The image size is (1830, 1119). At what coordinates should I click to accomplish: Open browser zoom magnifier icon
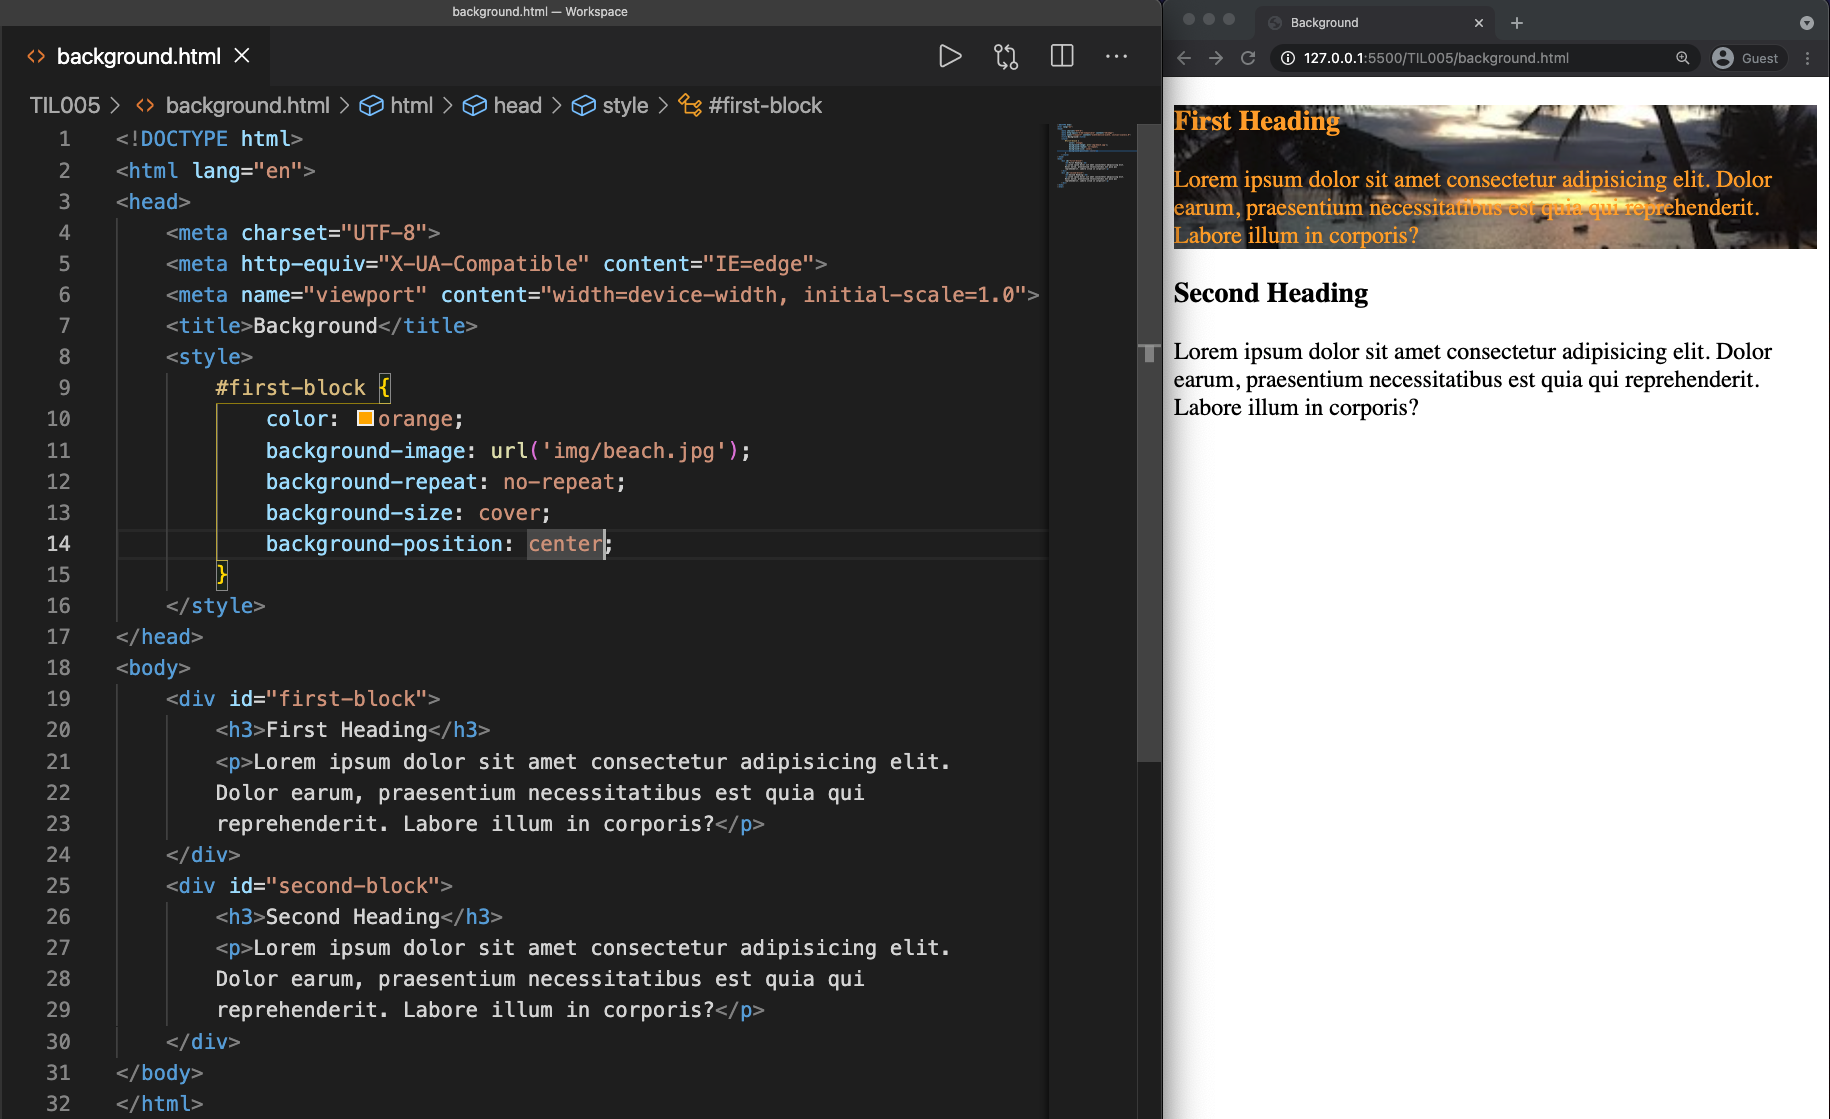click(1683, 58)
